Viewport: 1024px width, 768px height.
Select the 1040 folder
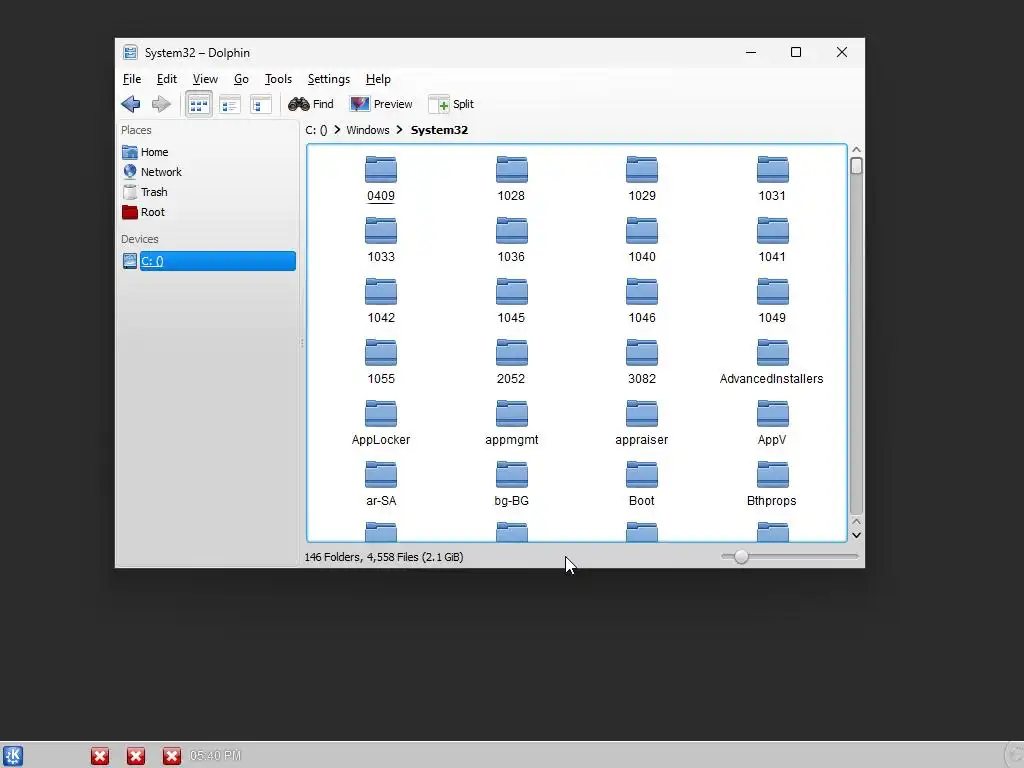point(642,240)
